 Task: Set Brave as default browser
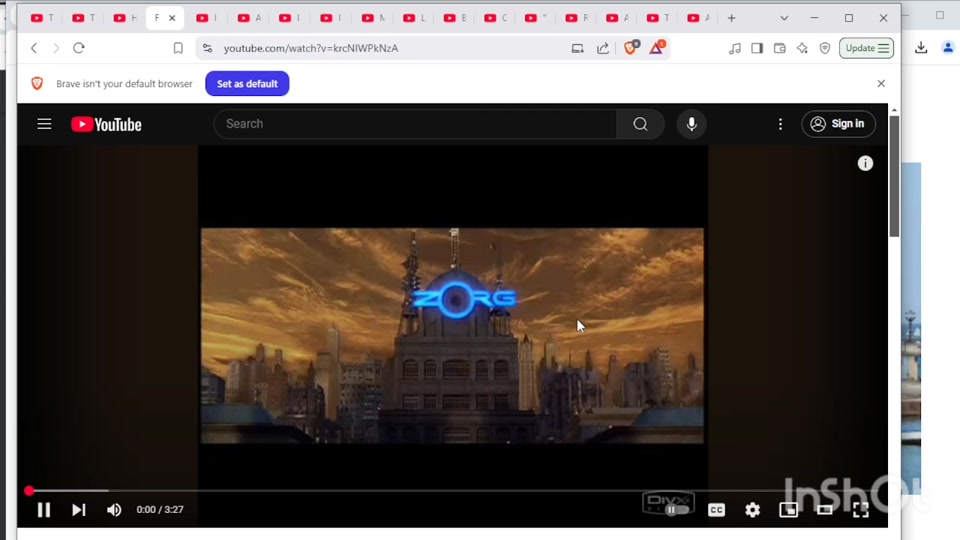coord(247,84)
